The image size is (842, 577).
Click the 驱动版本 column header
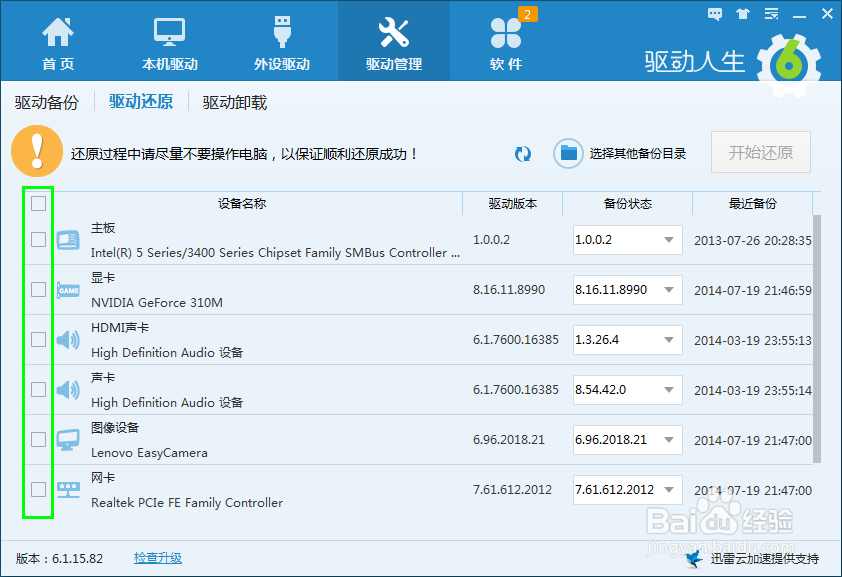[x=512, y=203]
